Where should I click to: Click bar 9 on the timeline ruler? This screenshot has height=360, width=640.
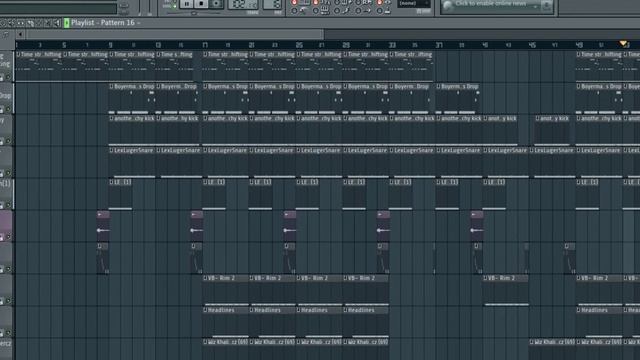click(x=110, y=45)
